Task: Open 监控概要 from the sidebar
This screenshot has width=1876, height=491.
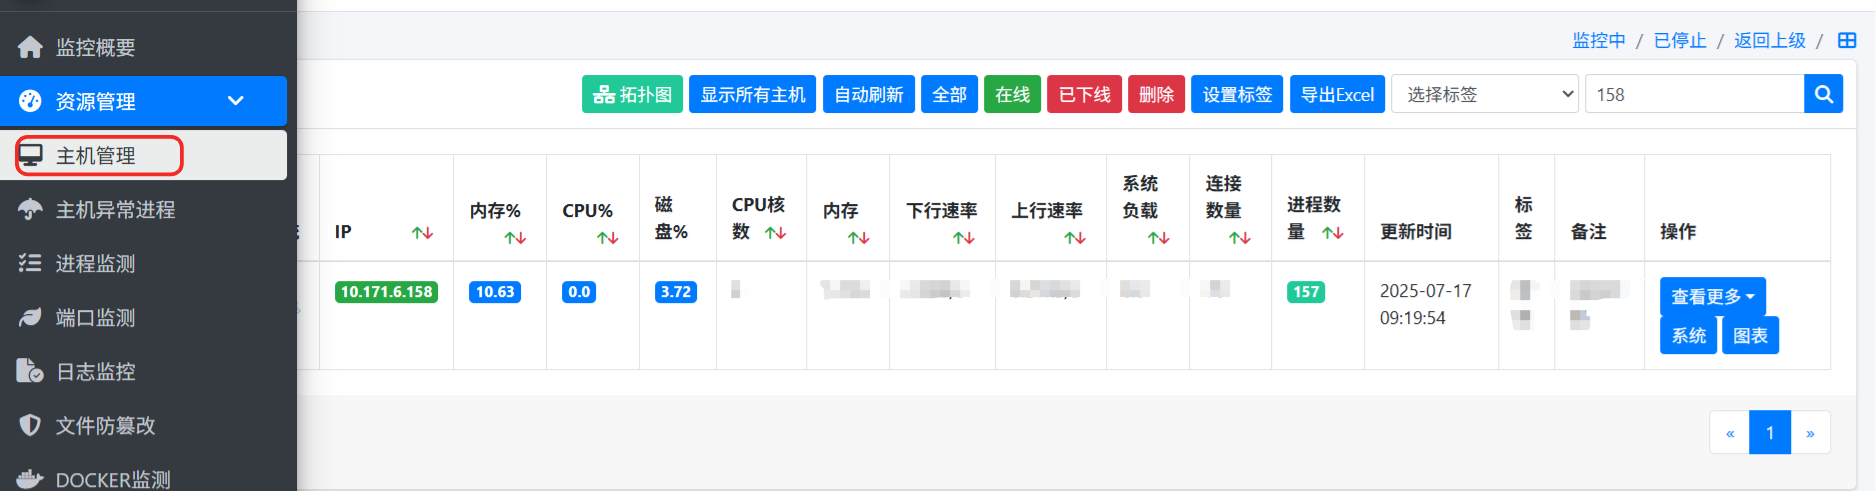Action: click(x=95, y=47)
